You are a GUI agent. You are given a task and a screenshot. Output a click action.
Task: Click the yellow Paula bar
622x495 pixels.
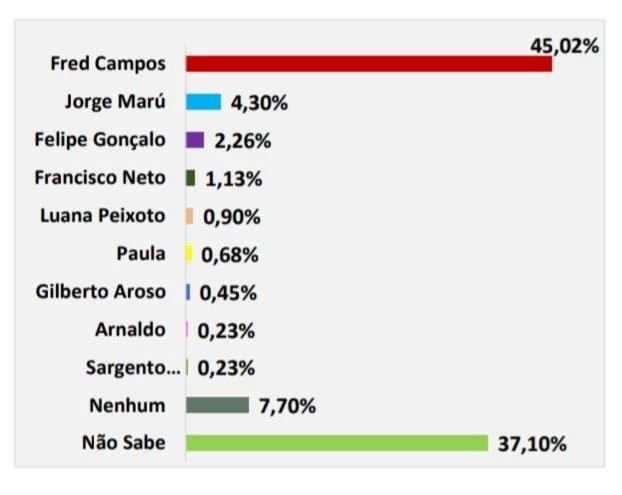pyautogui.click(x=188, y=254)
